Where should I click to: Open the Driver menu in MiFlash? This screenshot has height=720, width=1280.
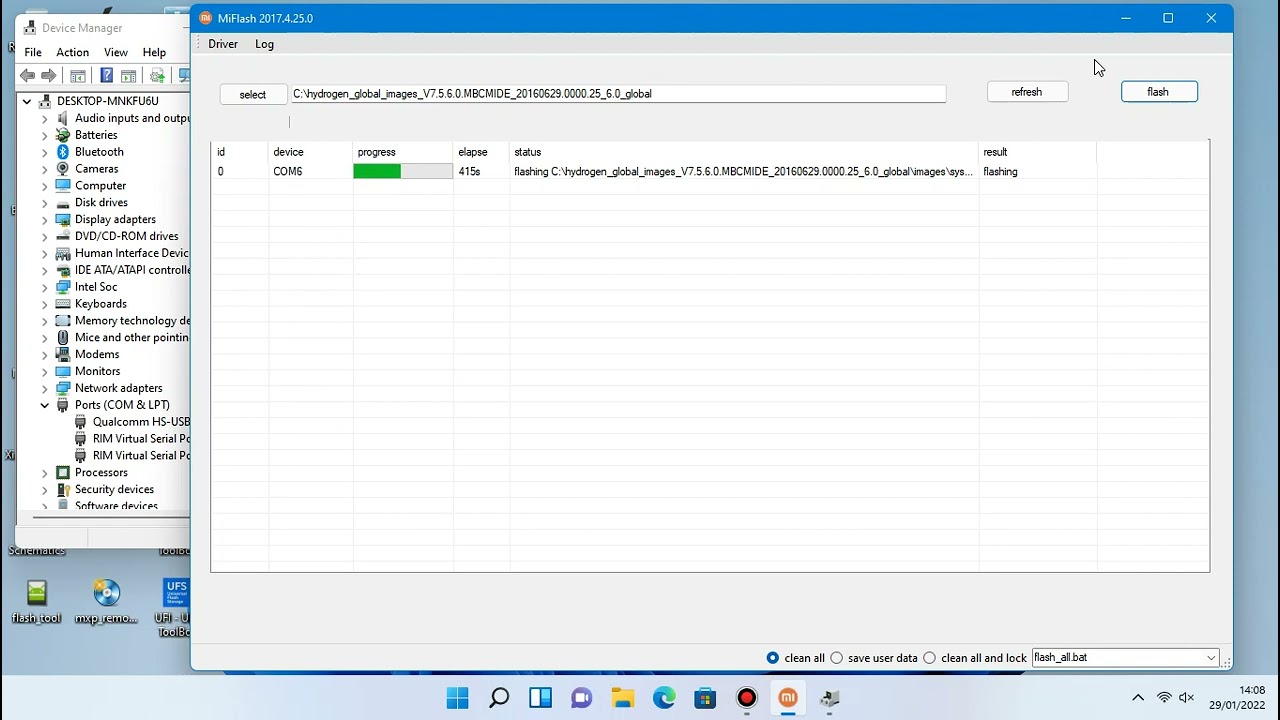pyautogui.click(x=223, y=44)
